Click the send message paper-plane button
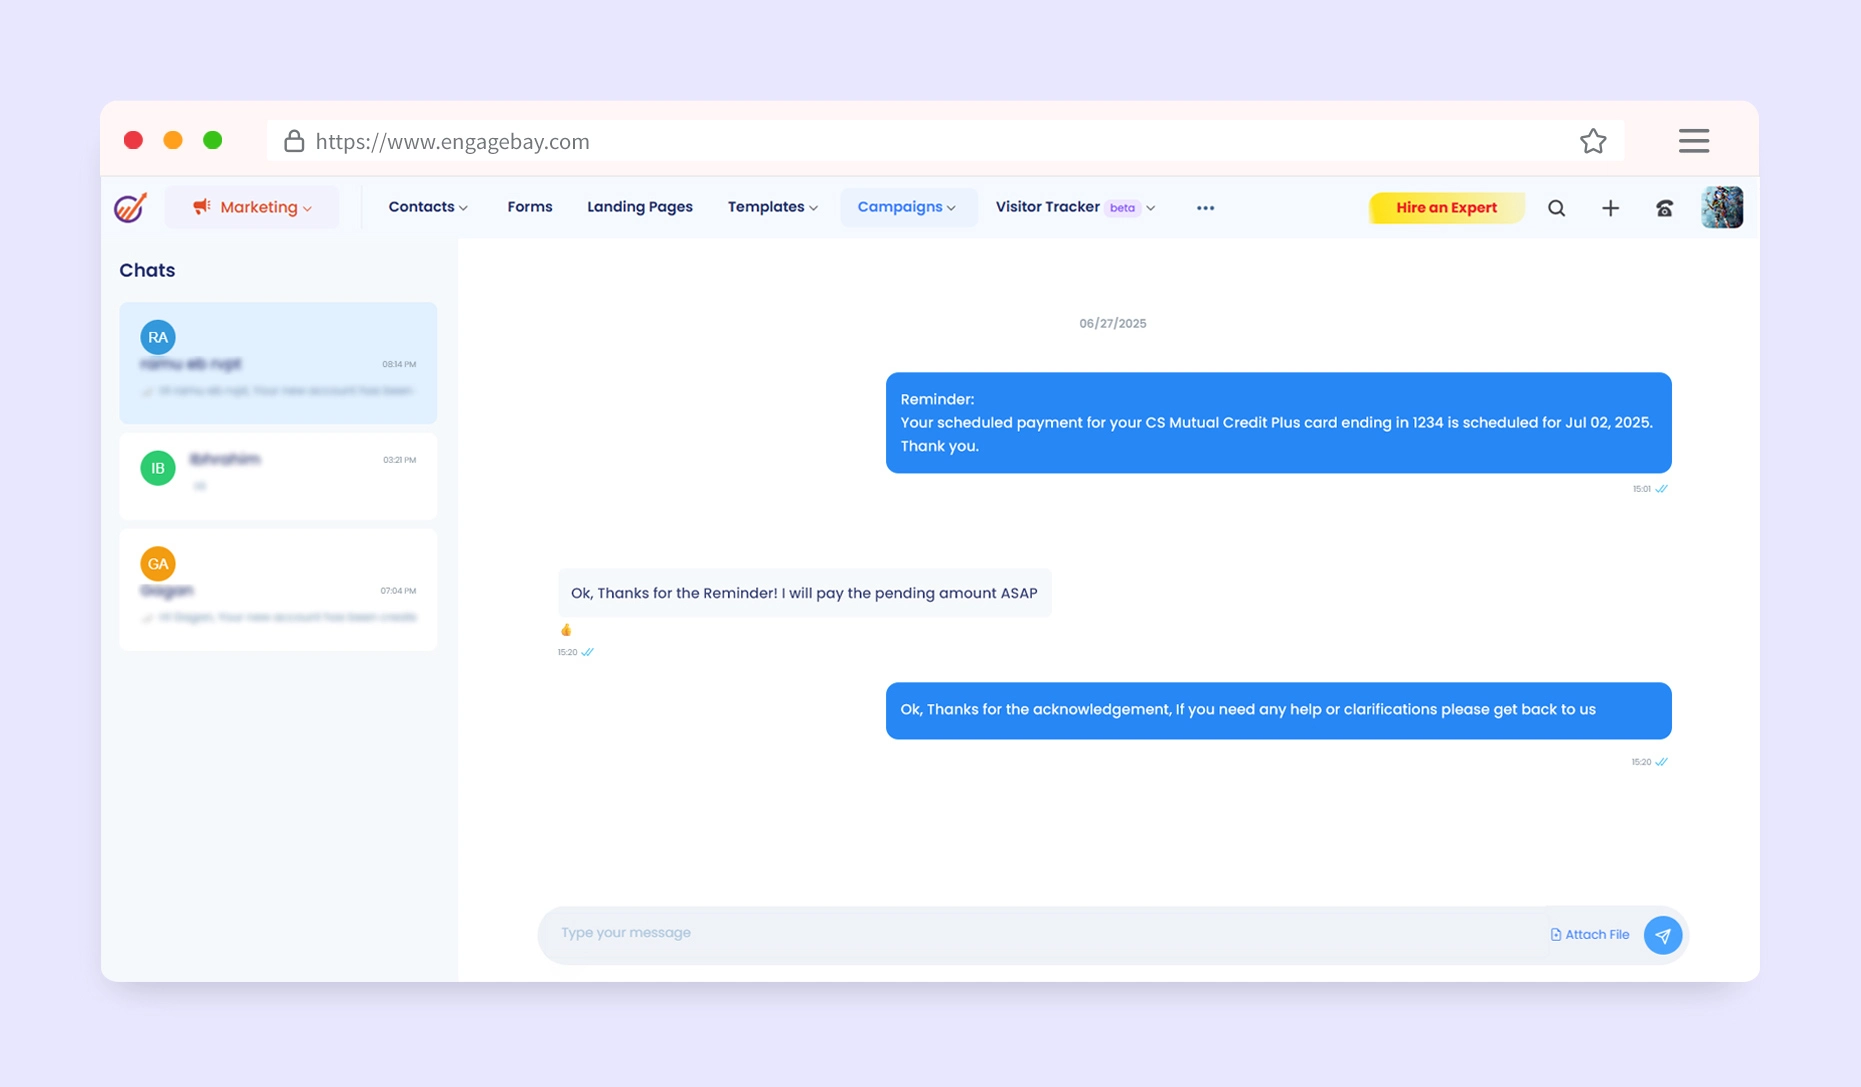Viewport: 1861px width, 1087px height. (1662, 935)
